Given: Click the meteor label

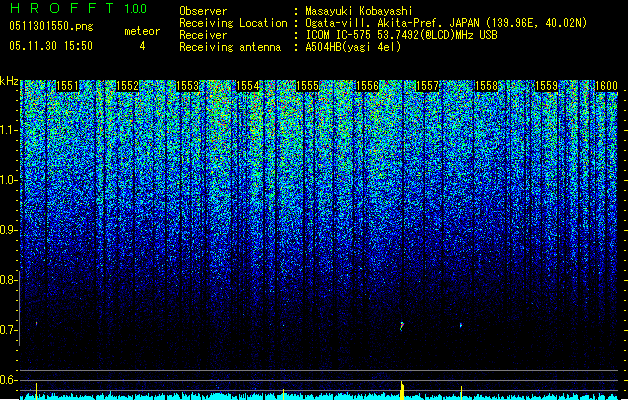Looking at the screenshot, I should point(142,31).
